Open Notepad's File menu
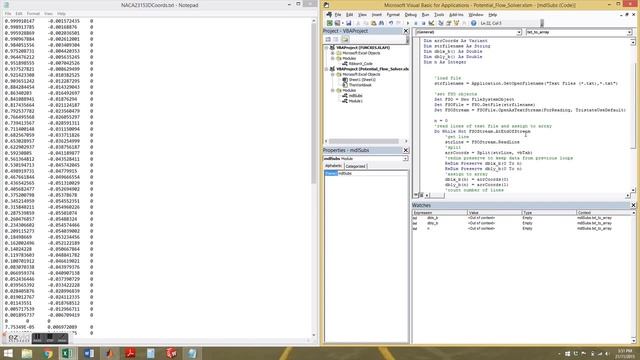 pyautogui.click(x=8, y=13)
